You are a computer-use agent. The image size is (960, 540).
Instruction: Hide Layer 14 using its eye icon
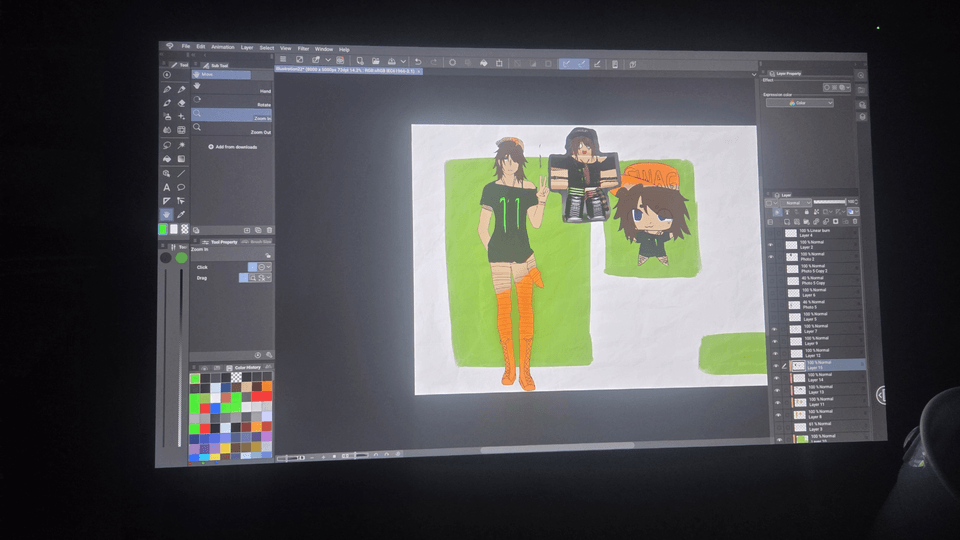click(775, 378)
